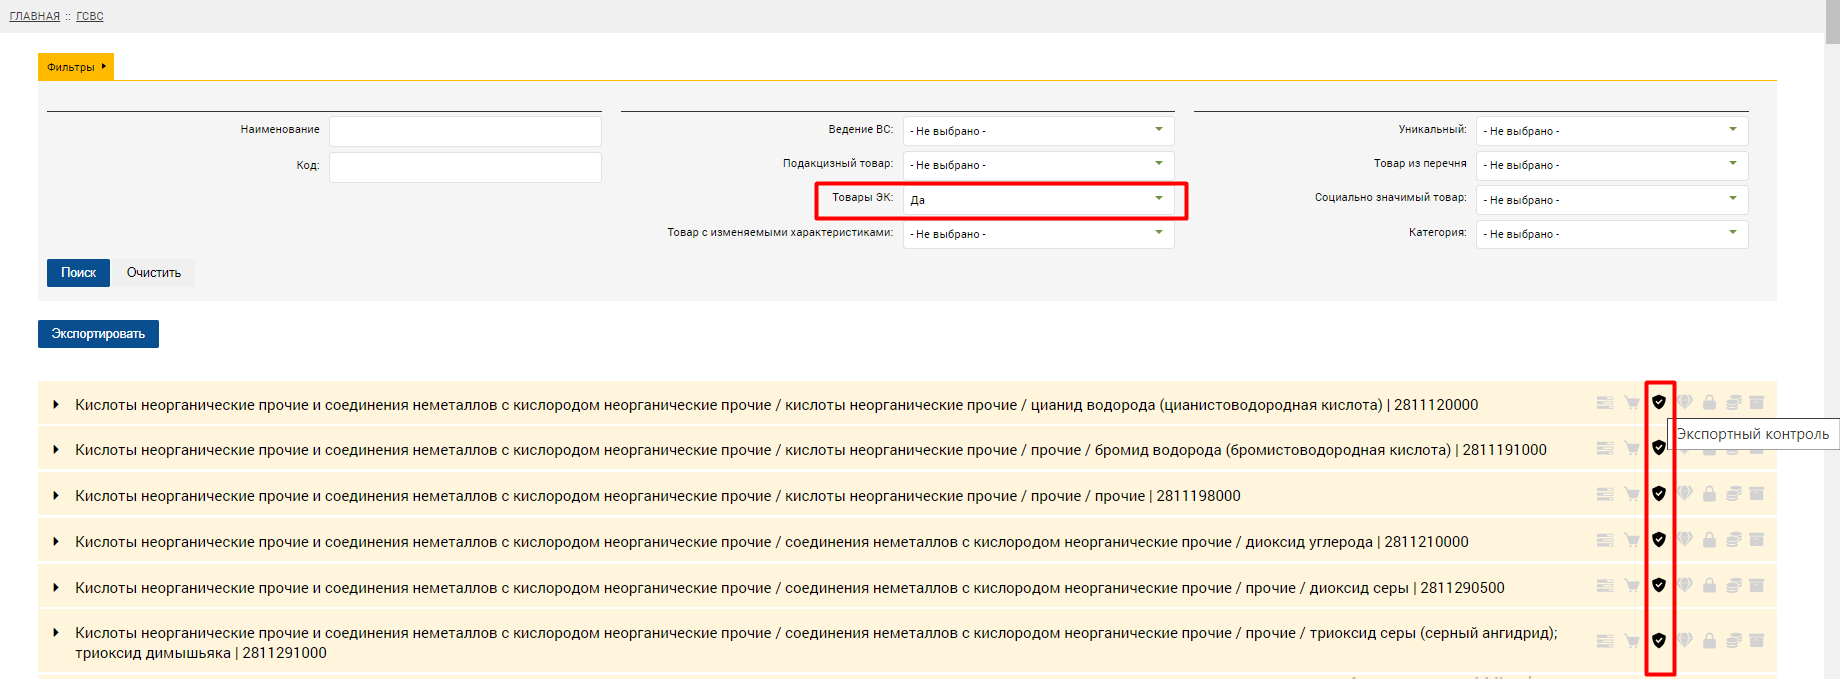Viewport: 1840px width, 679px height.
Task: Expand the диоксид углерода row
Action: (56, 542)
